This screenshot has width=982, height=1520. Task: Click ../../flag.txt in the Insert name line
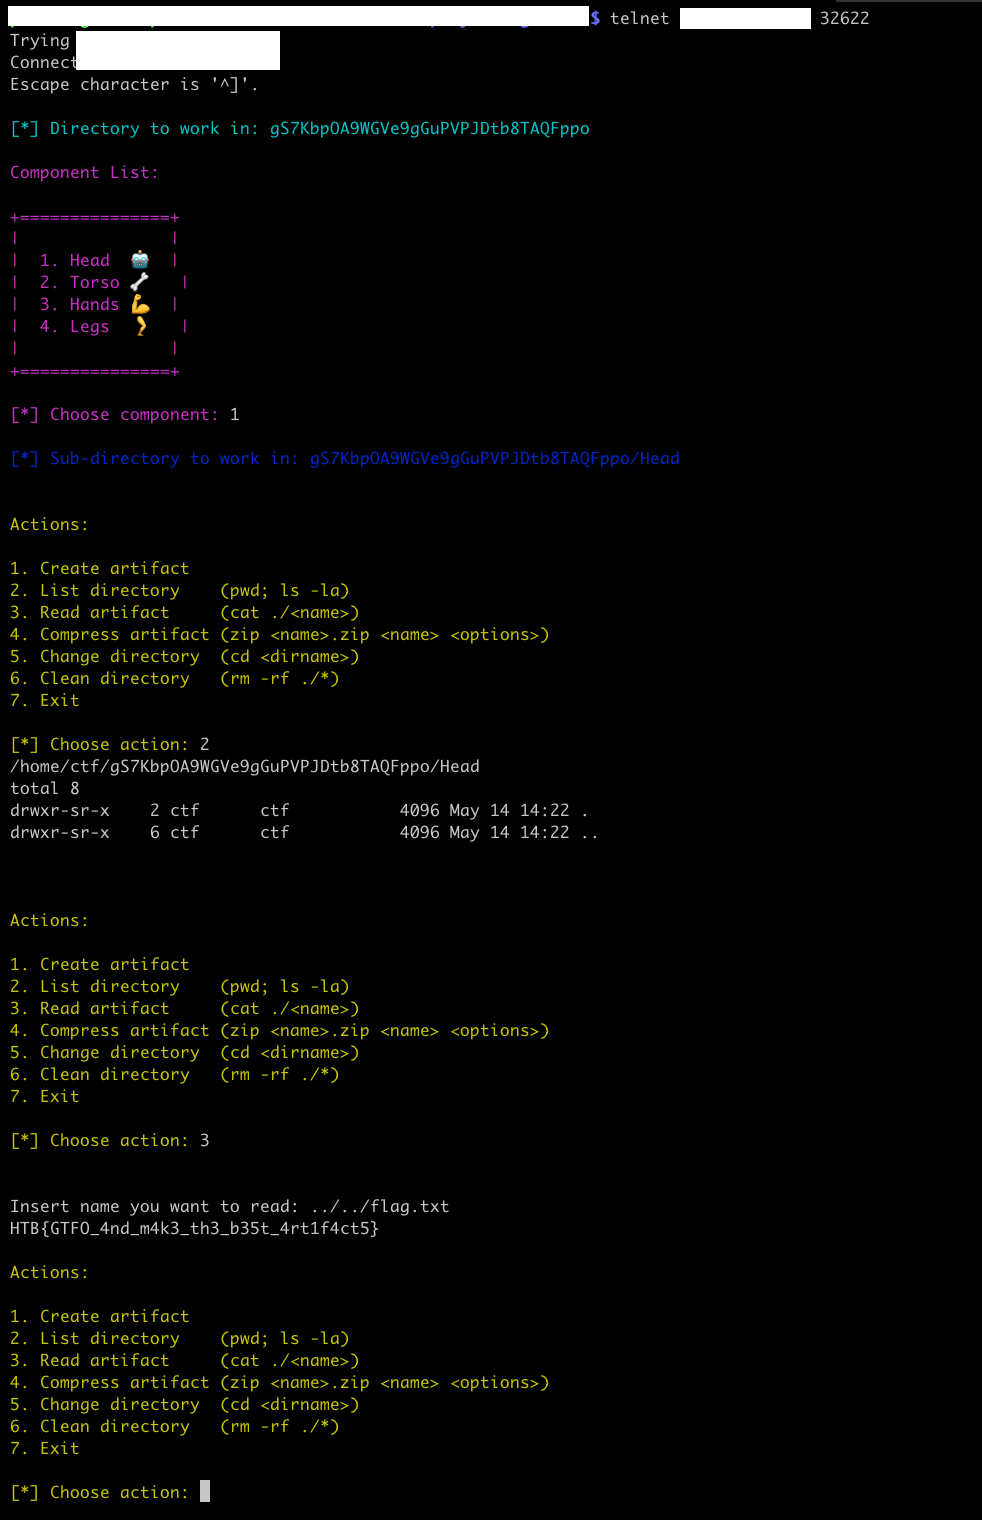380,1206
